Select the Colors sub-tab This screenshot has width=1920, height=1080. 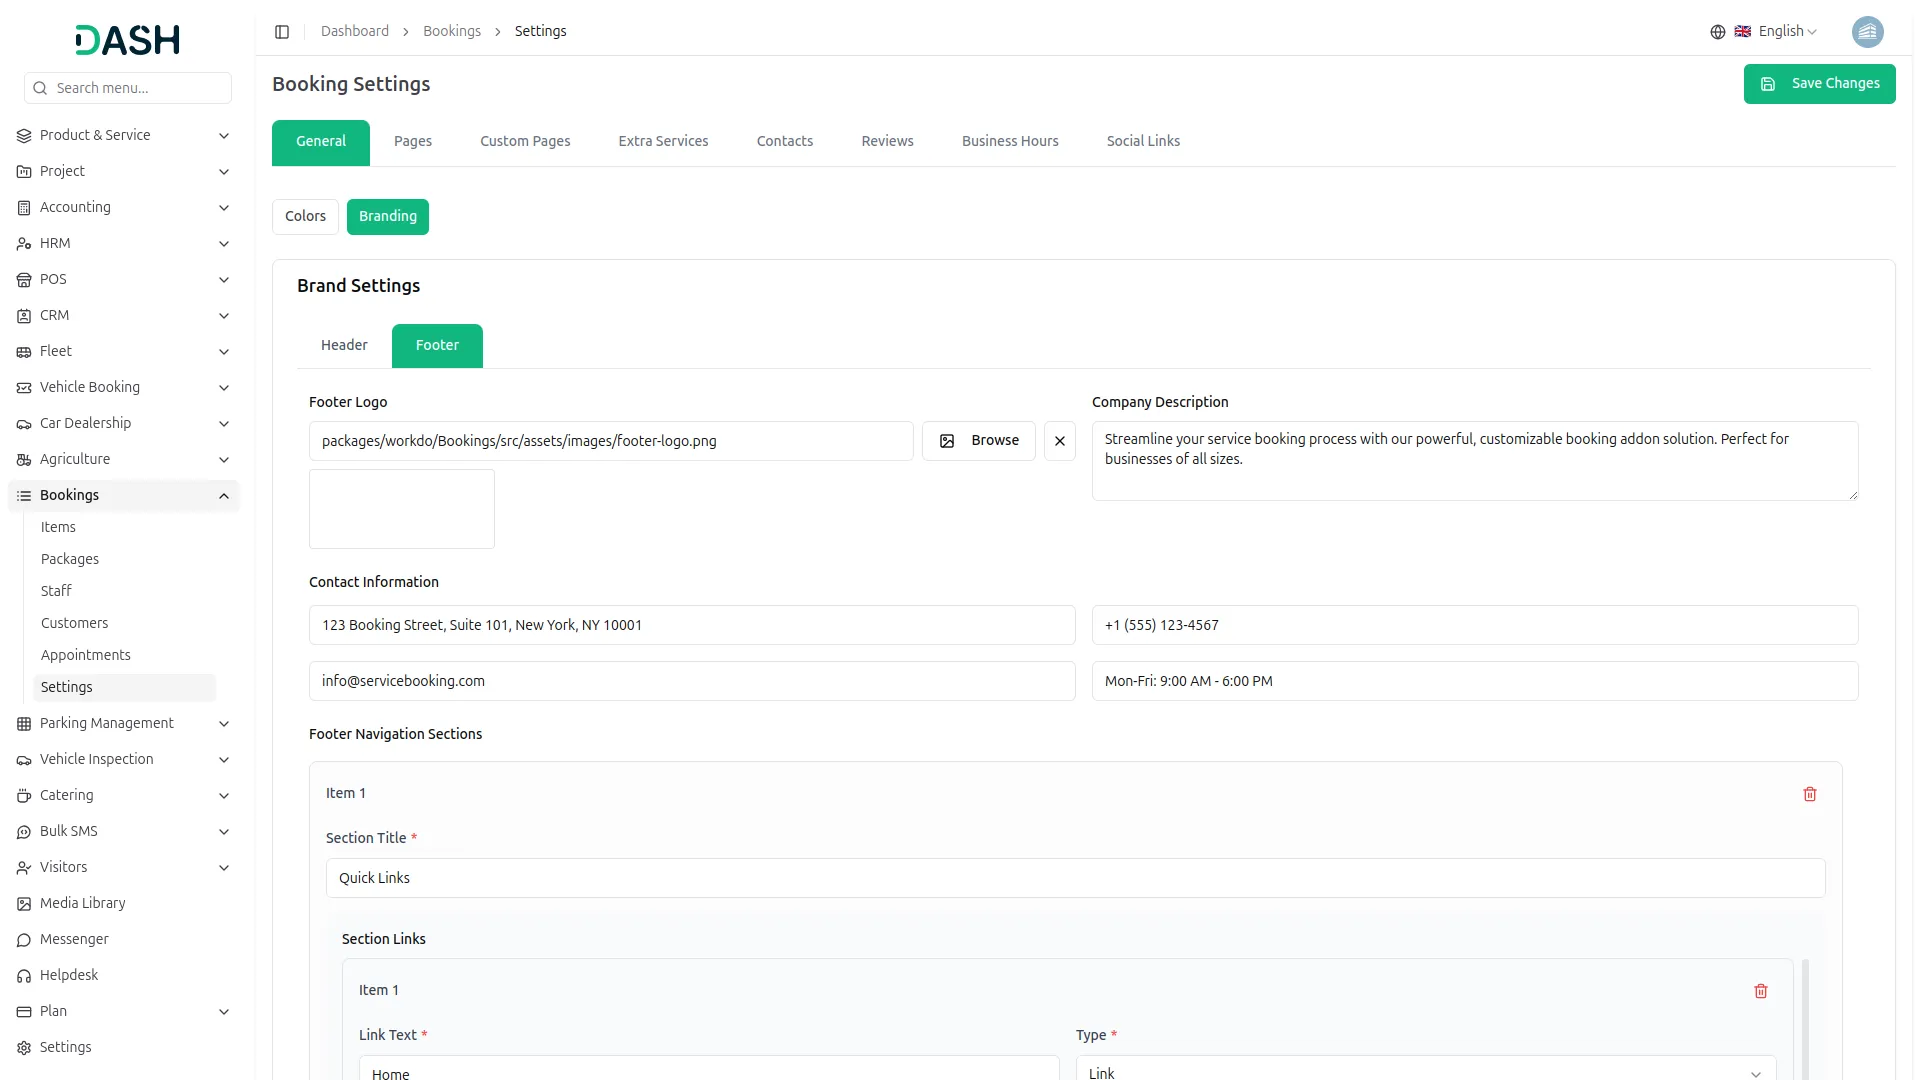305,217
